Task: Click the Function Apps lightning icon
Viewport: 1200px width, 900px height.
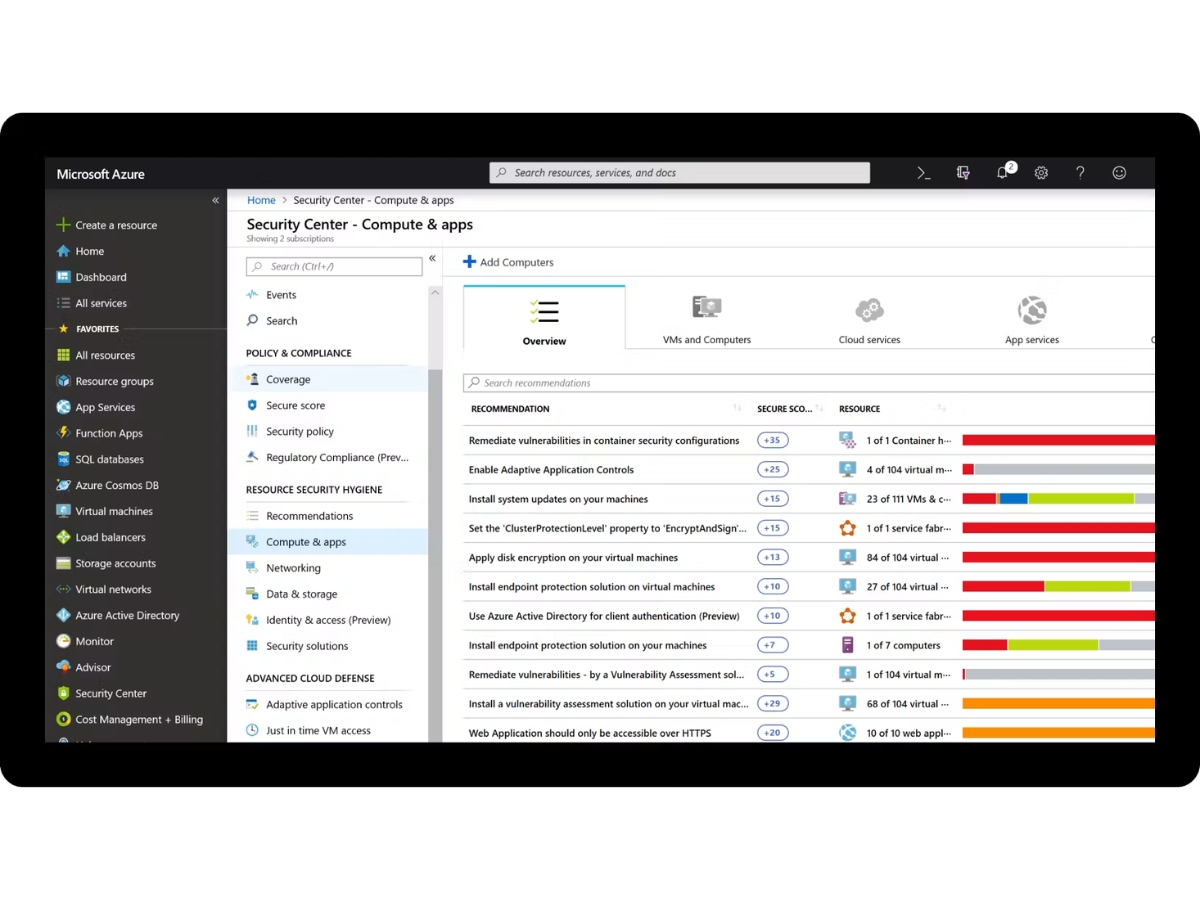Action: [x=64, y=433]
